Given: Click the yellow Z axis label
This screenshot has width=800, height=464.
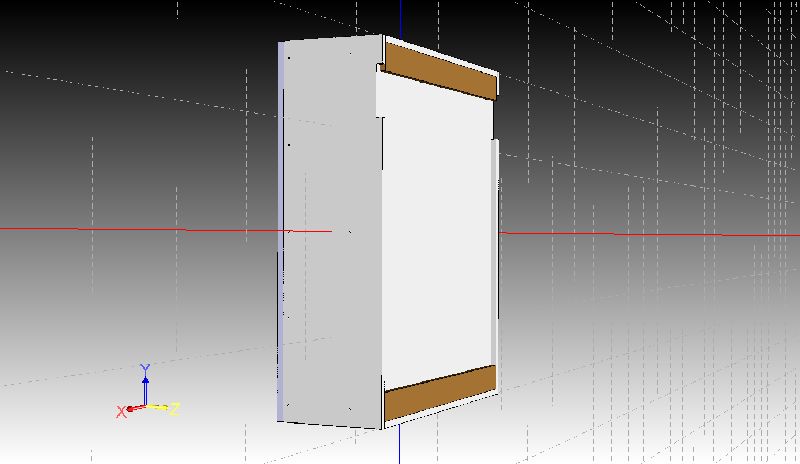Looking at the screenshot, I should [x=174, y=409].
